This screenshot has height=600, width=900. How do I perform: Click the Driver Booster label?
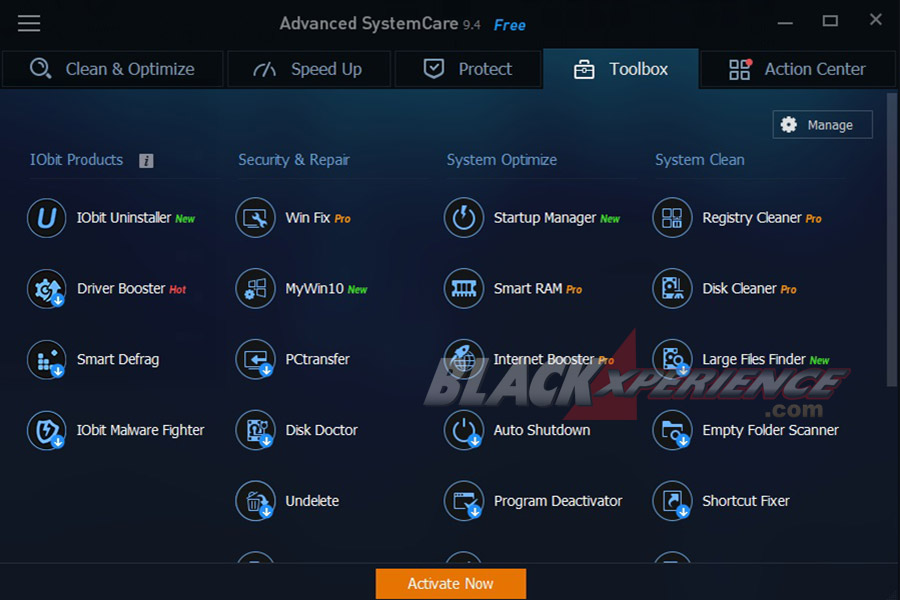[x=121, y=289]
